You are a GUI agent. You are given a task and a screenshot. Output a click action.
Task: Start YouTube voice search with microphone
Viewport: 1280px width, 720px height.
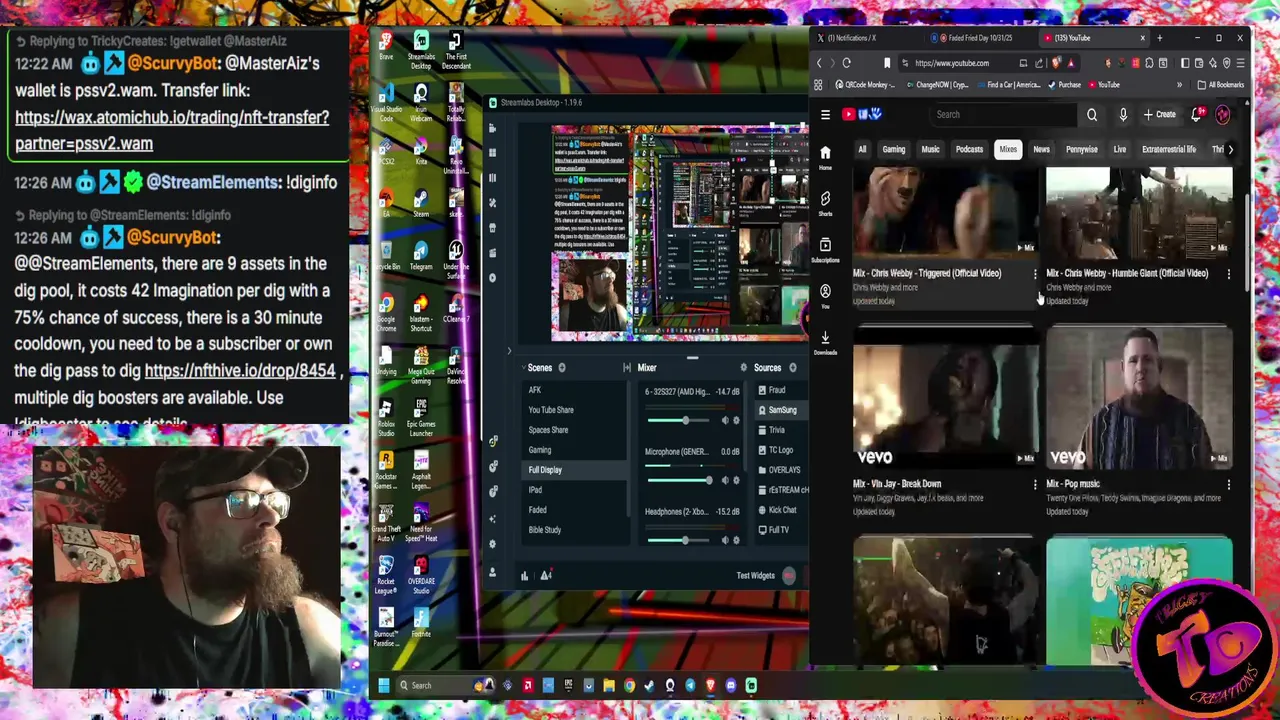(x=1123, y=115)
